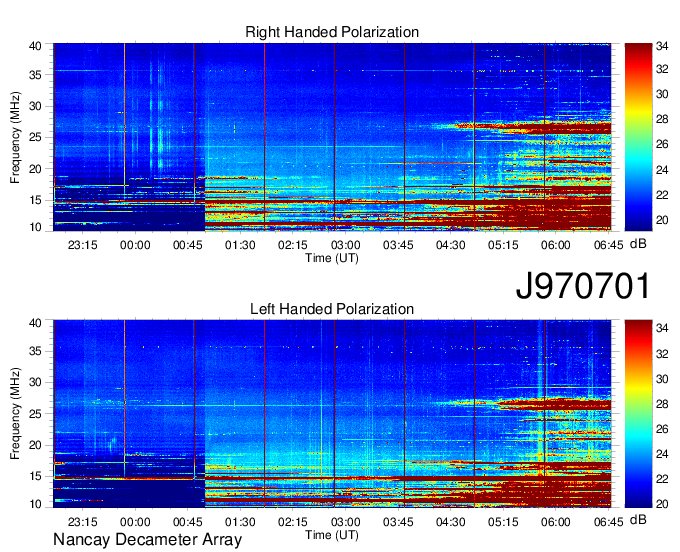The image size is (680, 552).
Task: Click the 35 MHz tick on Right Handed plot
Action: pos(35,75)
